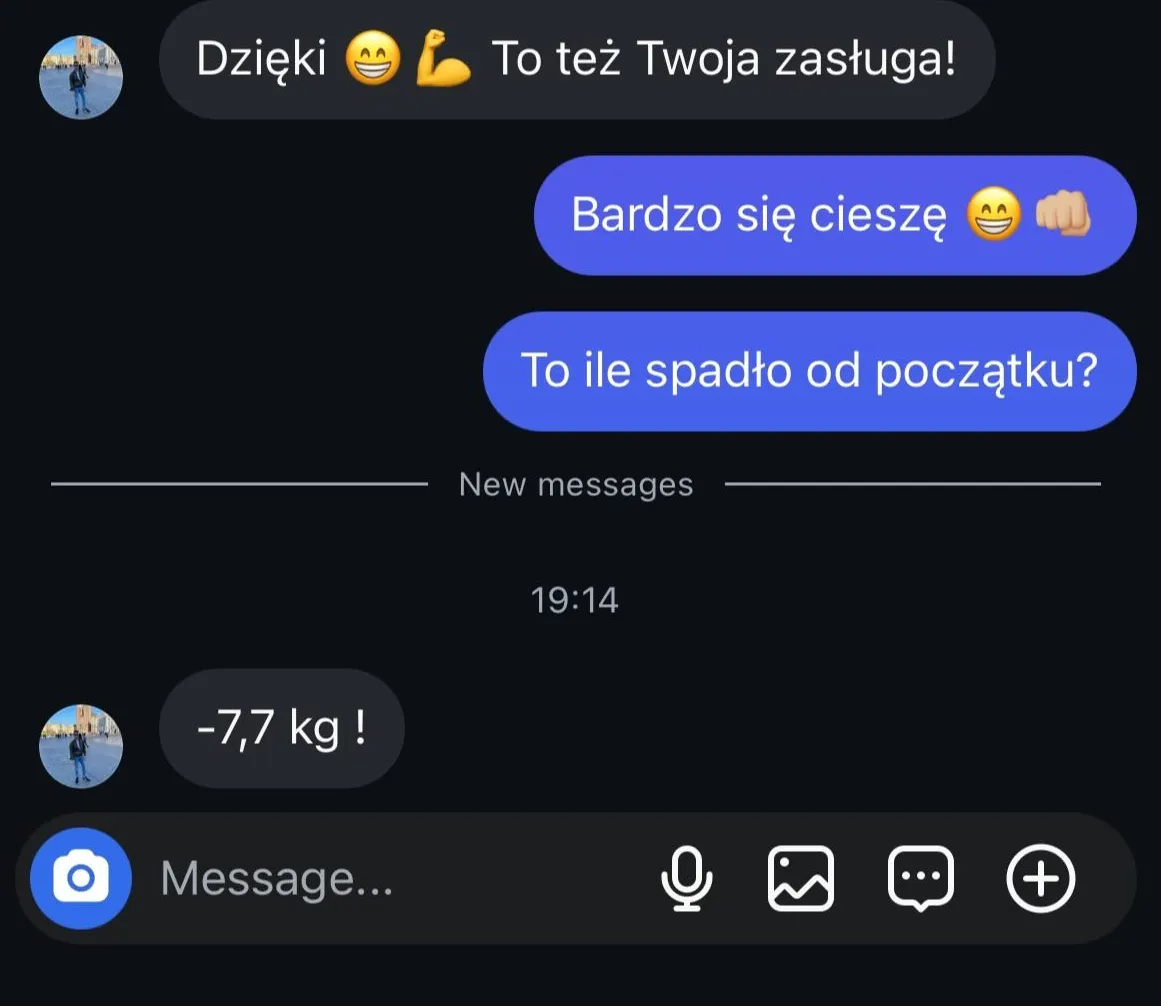This screenshot has width=1161, height=1006.
Task: Tap the grinning emoji in 'Bardzo się cieszę'
Action: (x=994, y=213)
